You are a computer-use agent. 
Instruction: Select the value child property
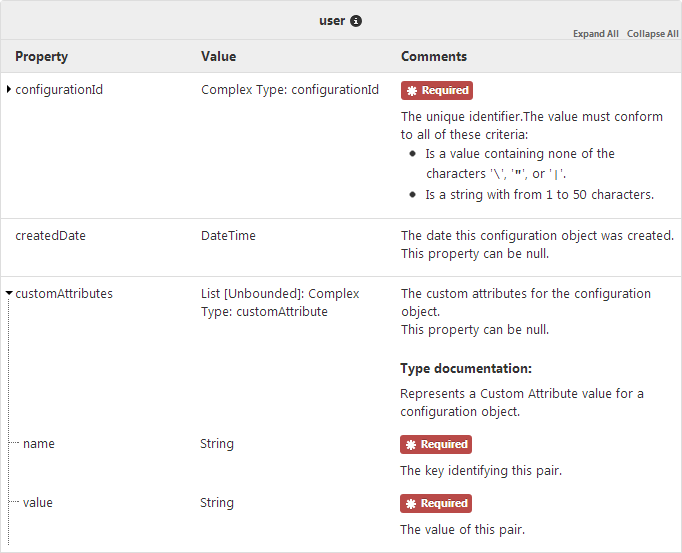point(38,503)
